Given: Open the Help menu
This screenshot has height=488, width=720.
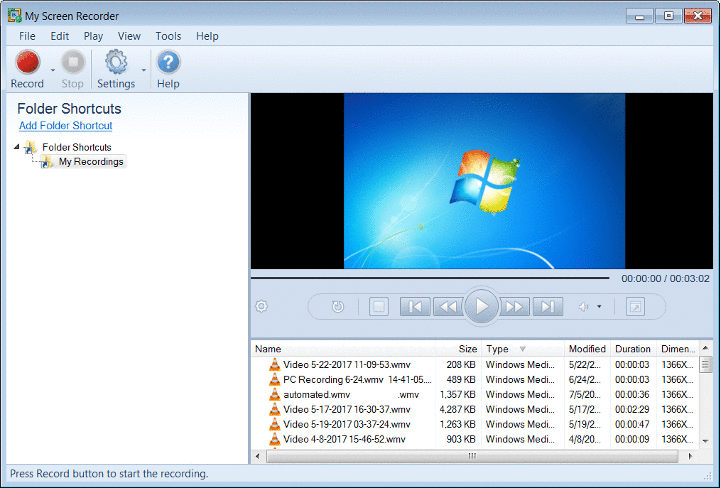Looking at the screenshot, I should point(207,36).
